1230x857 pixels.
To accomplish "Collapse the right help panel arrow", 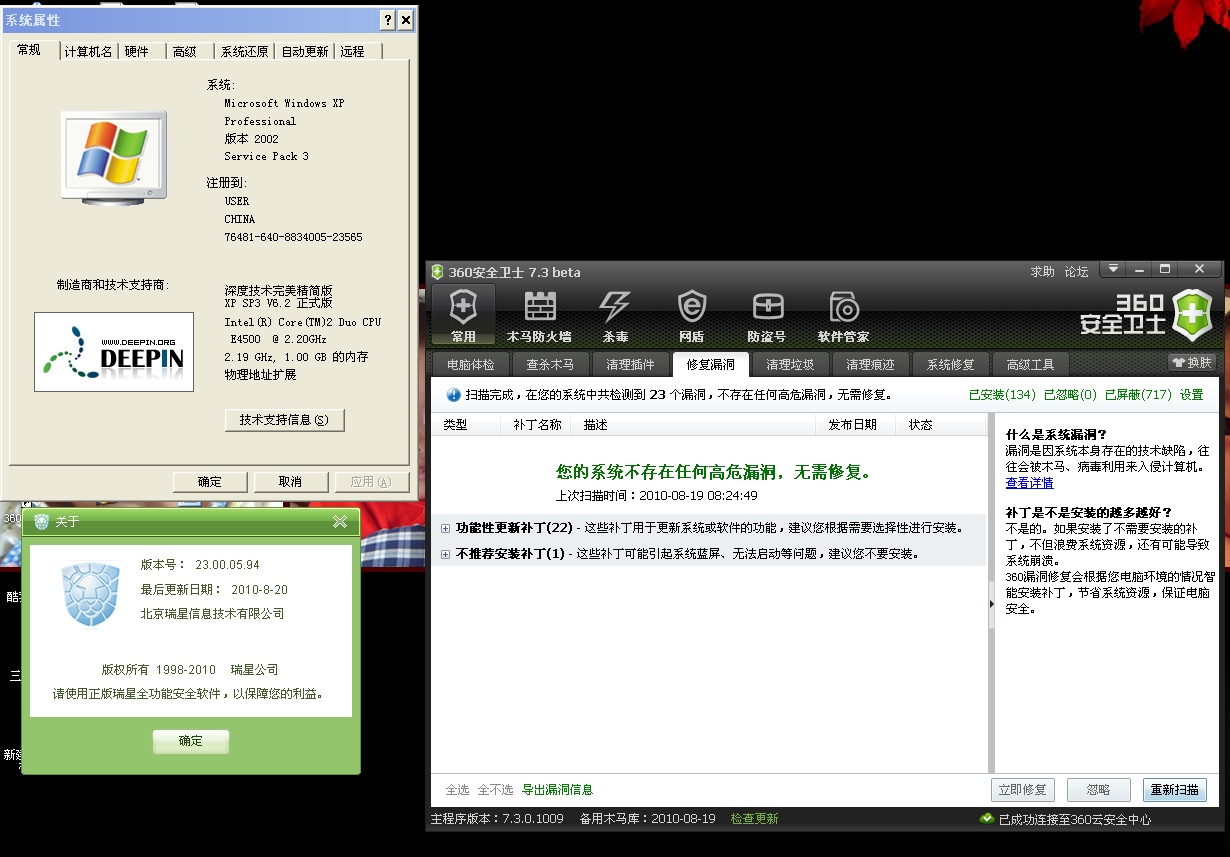I will [x=990, y=604].
